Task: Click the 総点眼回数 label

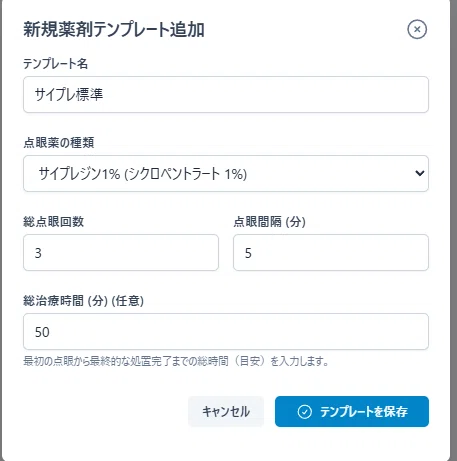Action: (53, 221)
